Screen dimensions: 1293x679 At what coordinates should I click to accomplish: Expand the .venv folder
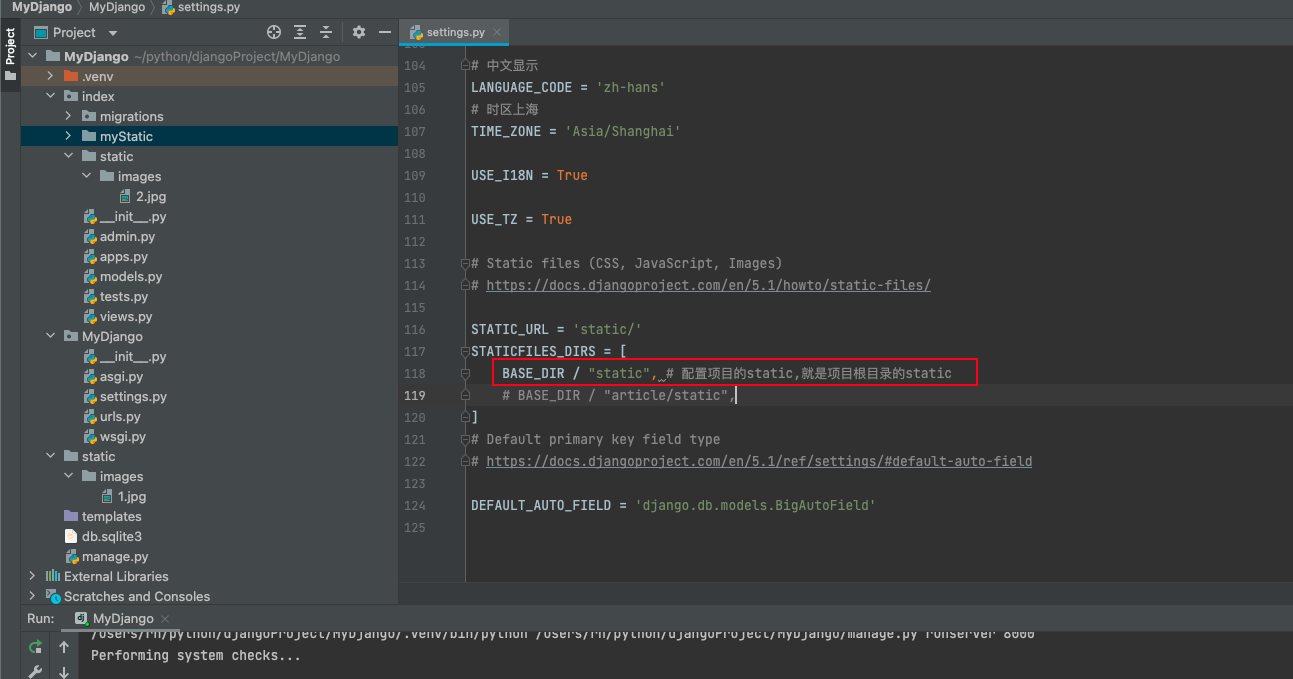(x=51, y=76)
